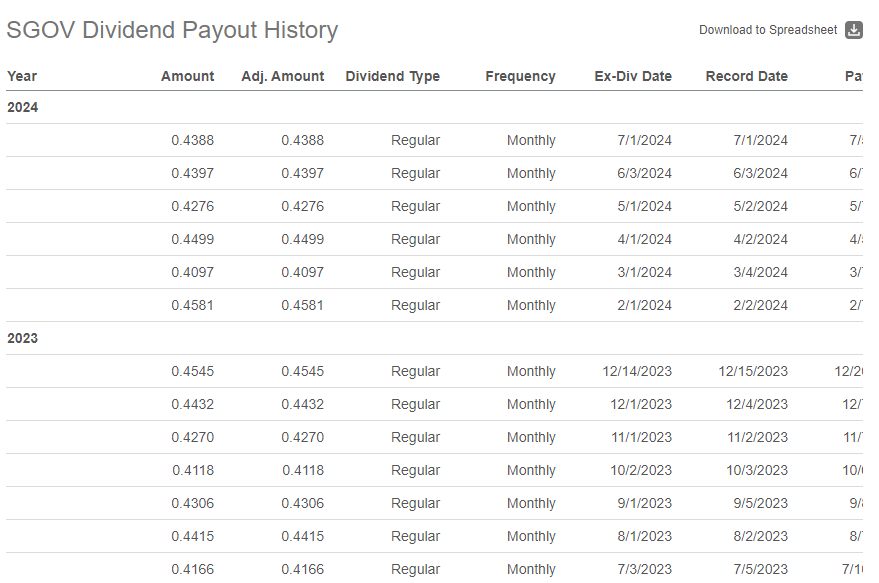The height and width of the screenshot is (583, 879).
Task: Click the 3/1/2024 ex-div date
Action: (x=644, y=272)
